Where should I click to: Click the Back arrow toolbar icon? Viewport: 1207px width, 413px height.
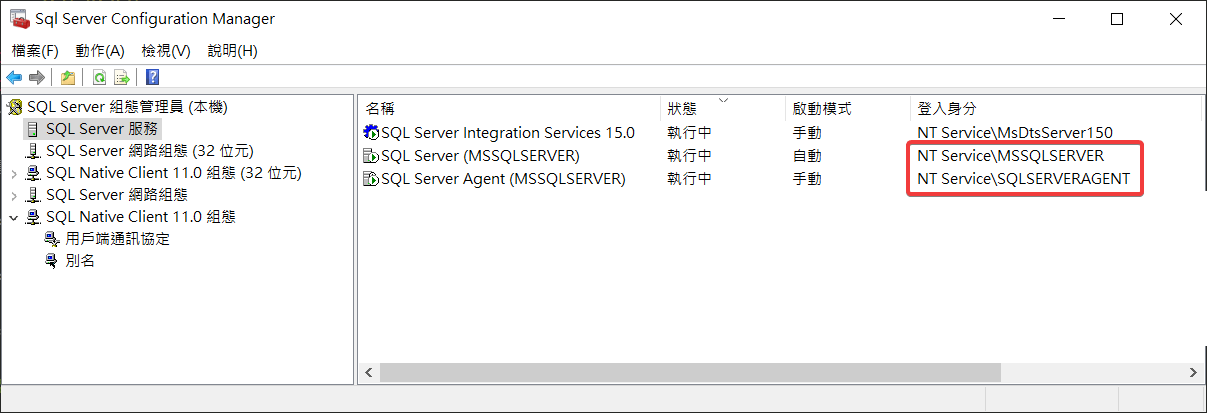14,77
